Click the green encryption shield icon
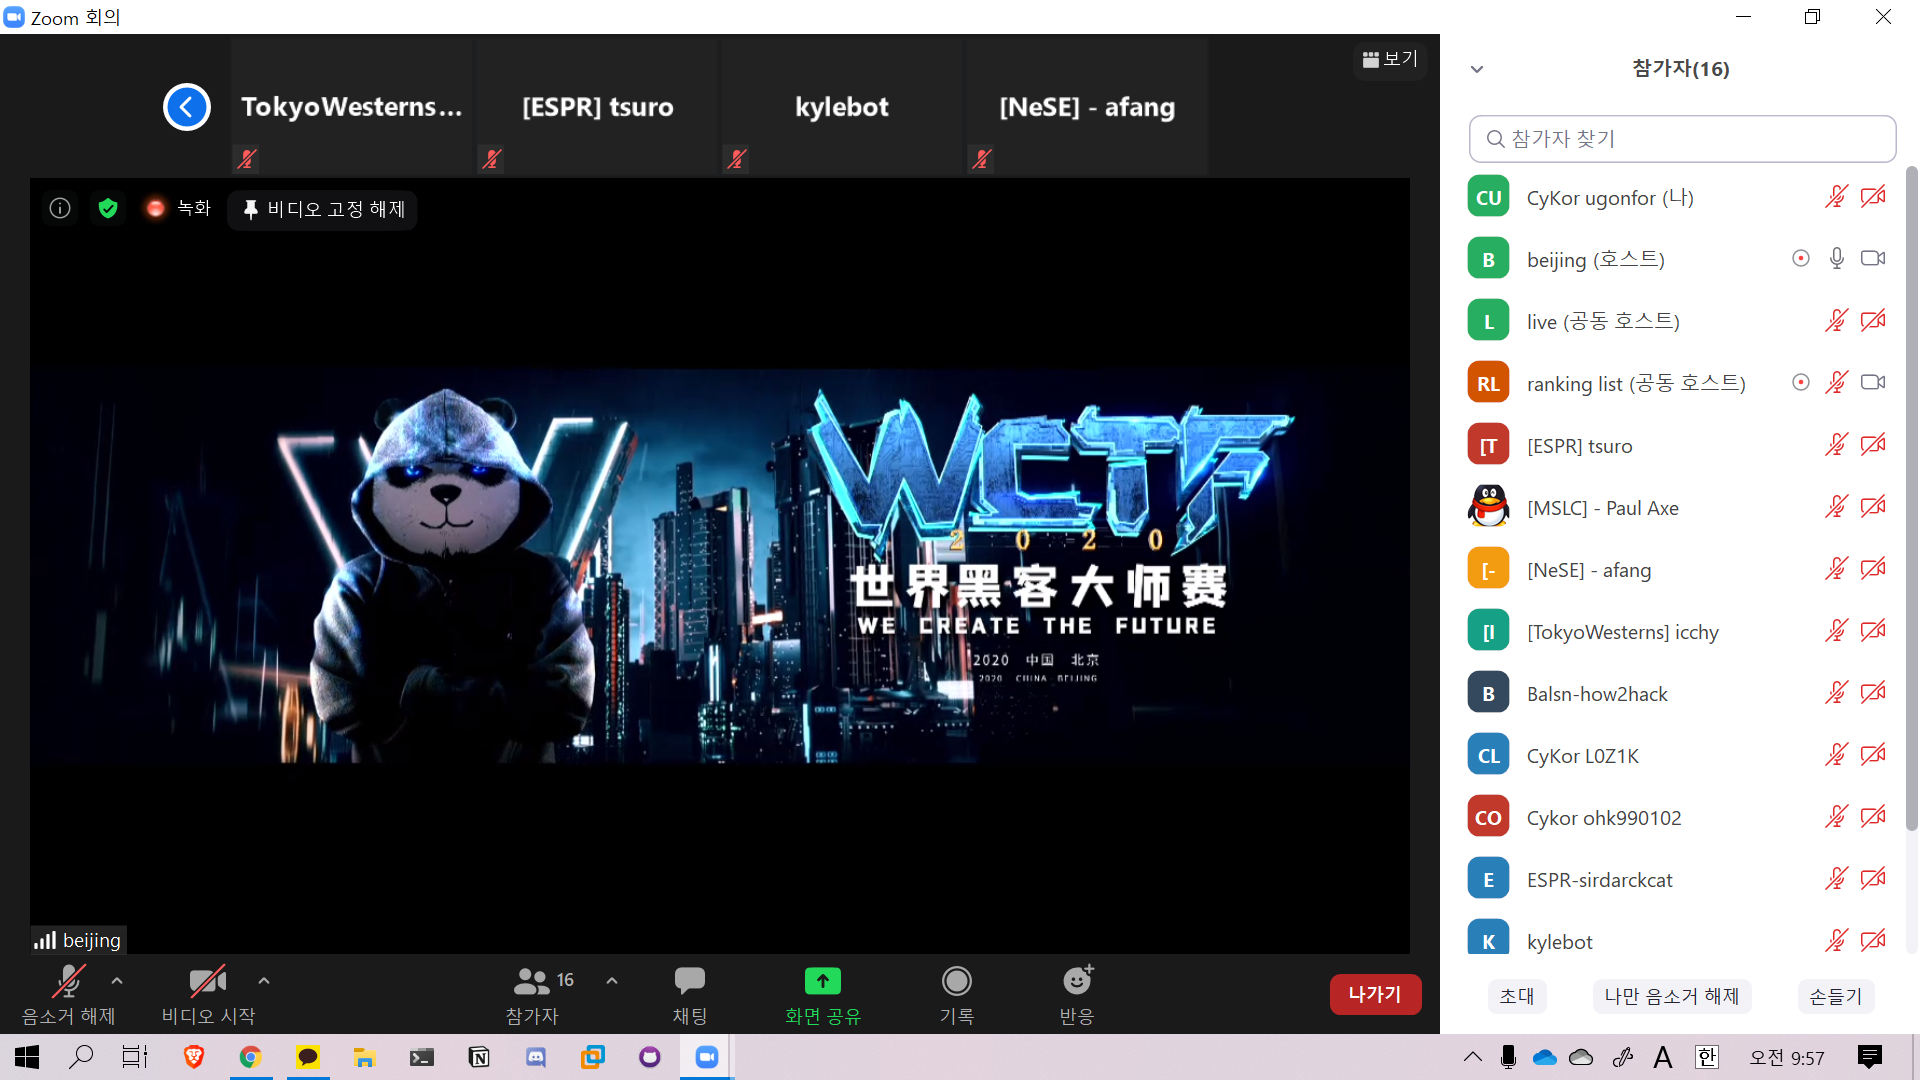The image size is (1920, 1080). coord(108,208)
